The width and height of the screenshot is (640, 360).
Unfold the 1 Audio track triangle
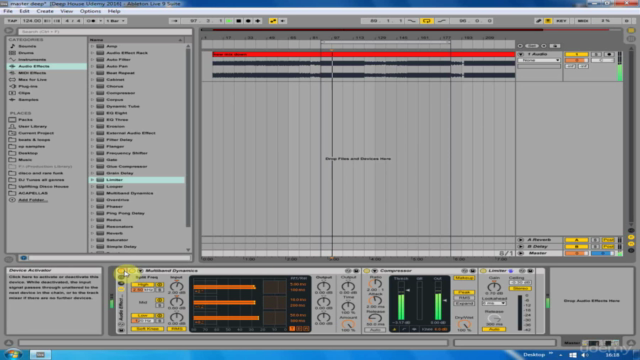(521, 54)
